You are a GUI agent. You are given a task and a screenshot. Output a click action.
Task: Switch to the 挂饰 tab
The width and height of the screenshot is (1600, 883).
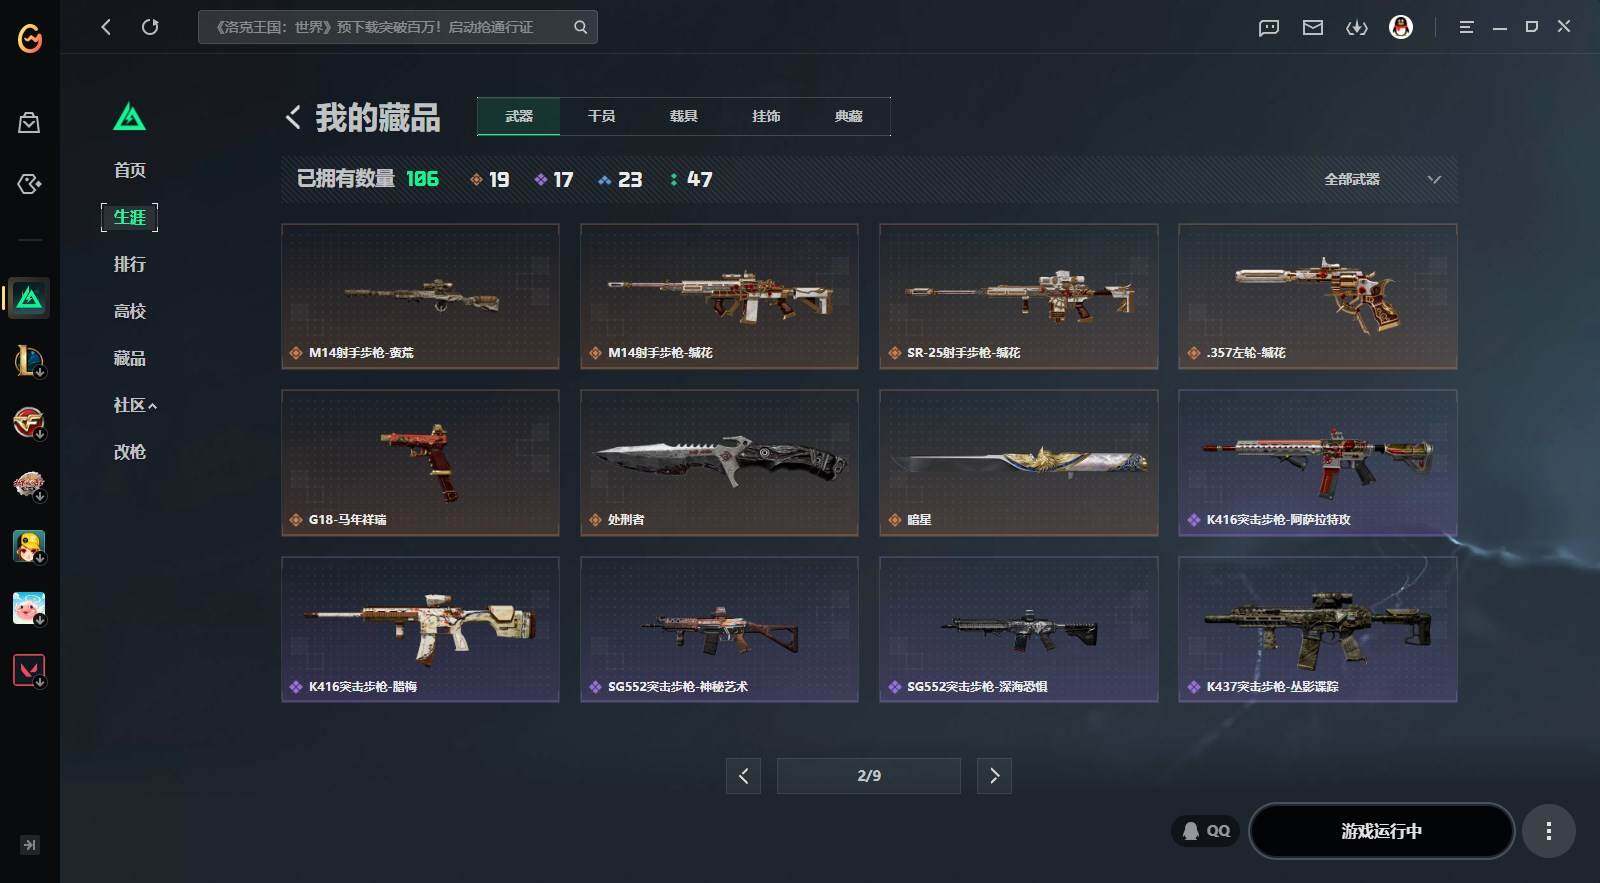point(766,116)
